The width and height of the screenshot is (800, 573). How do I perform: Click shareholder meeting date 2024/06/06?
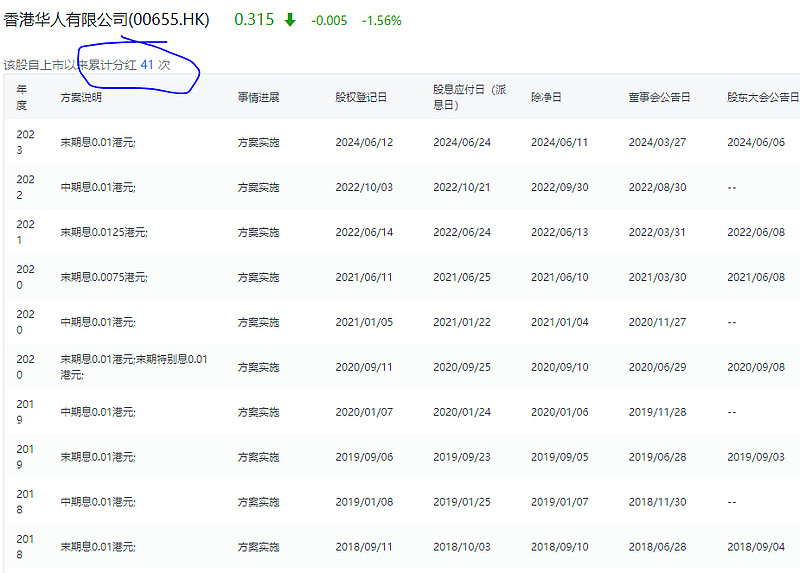coord(756,142)
